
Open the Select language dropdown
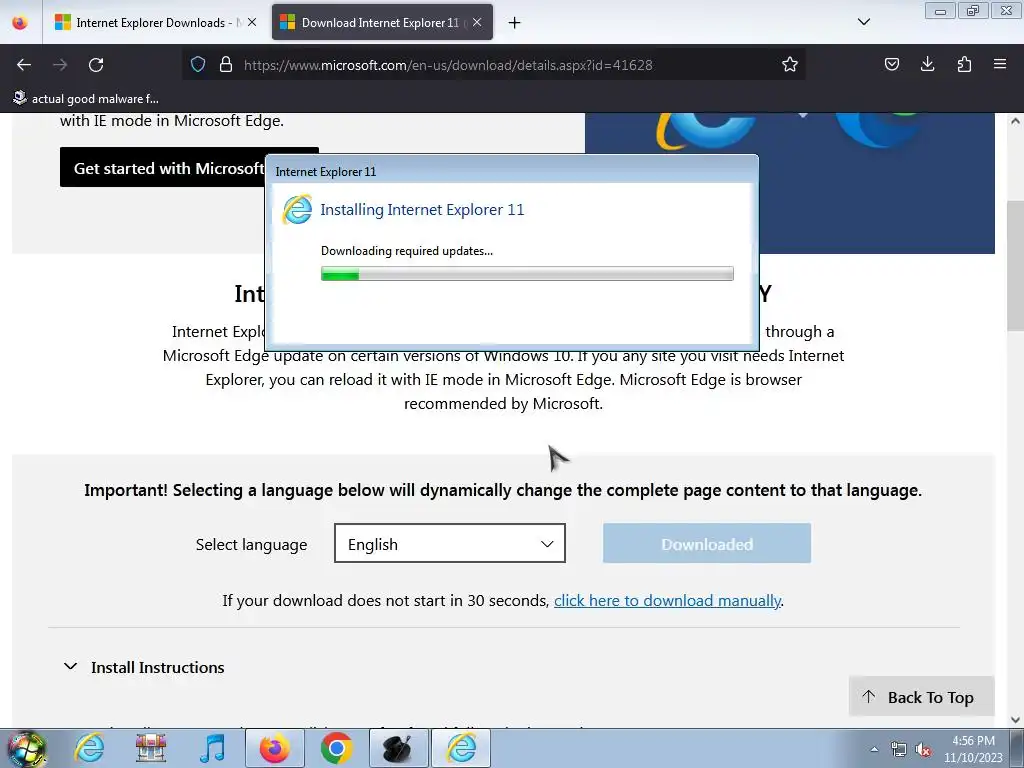449,543
